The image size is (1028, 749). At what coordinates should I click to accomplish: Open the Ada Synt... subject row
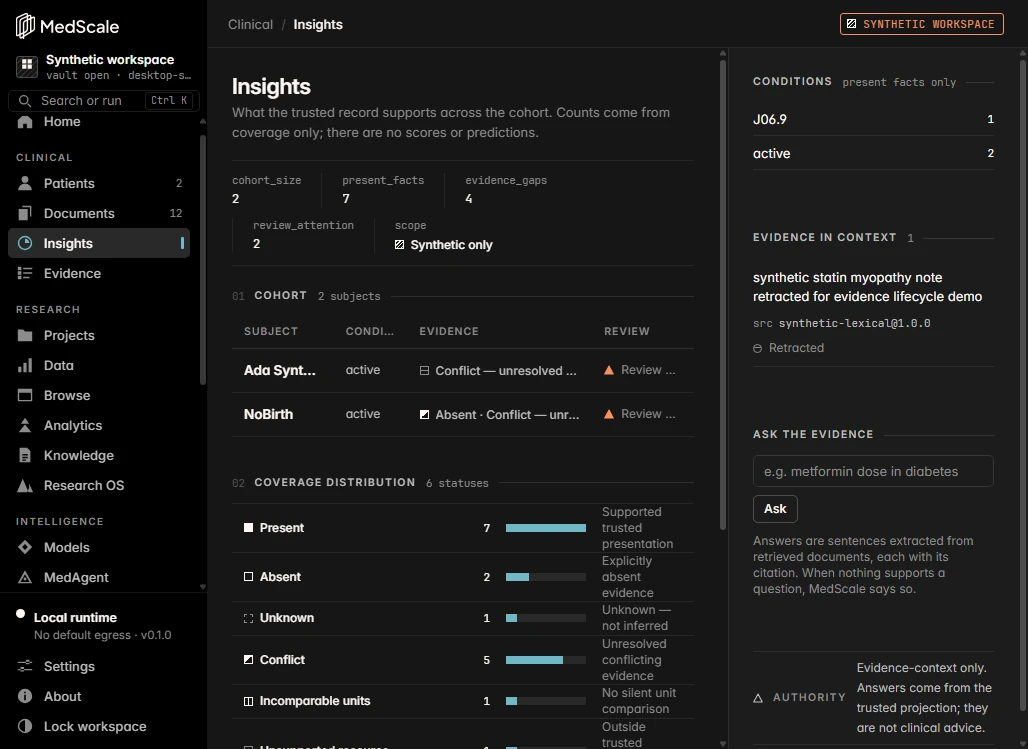pos(463,371)
